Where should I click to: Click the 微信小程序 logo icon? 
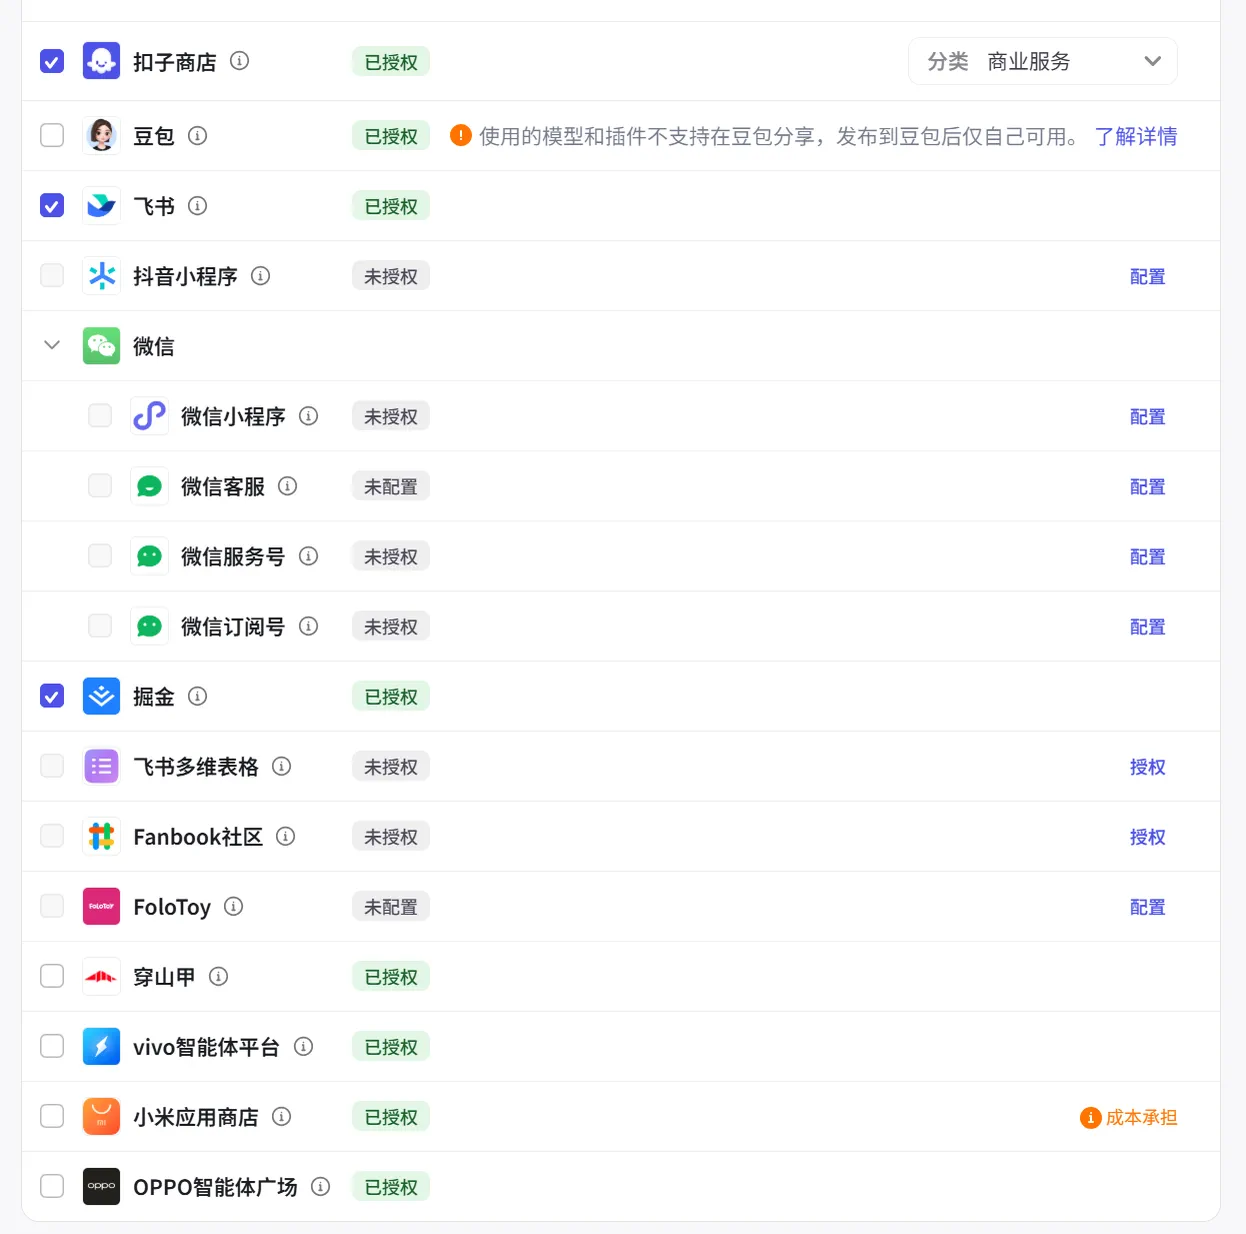[x=149, y=415]
